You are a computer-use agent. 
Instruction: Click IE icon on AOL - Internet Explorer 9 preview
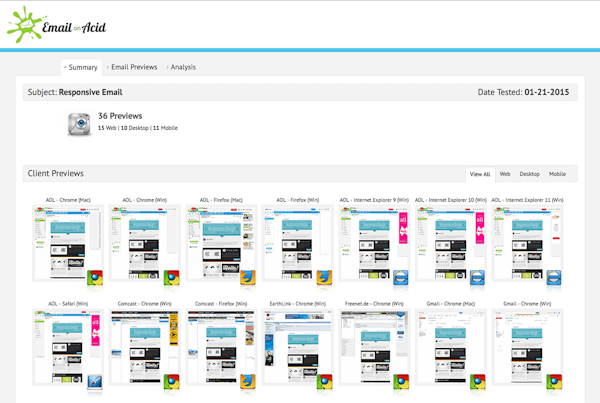click(400, 278)
